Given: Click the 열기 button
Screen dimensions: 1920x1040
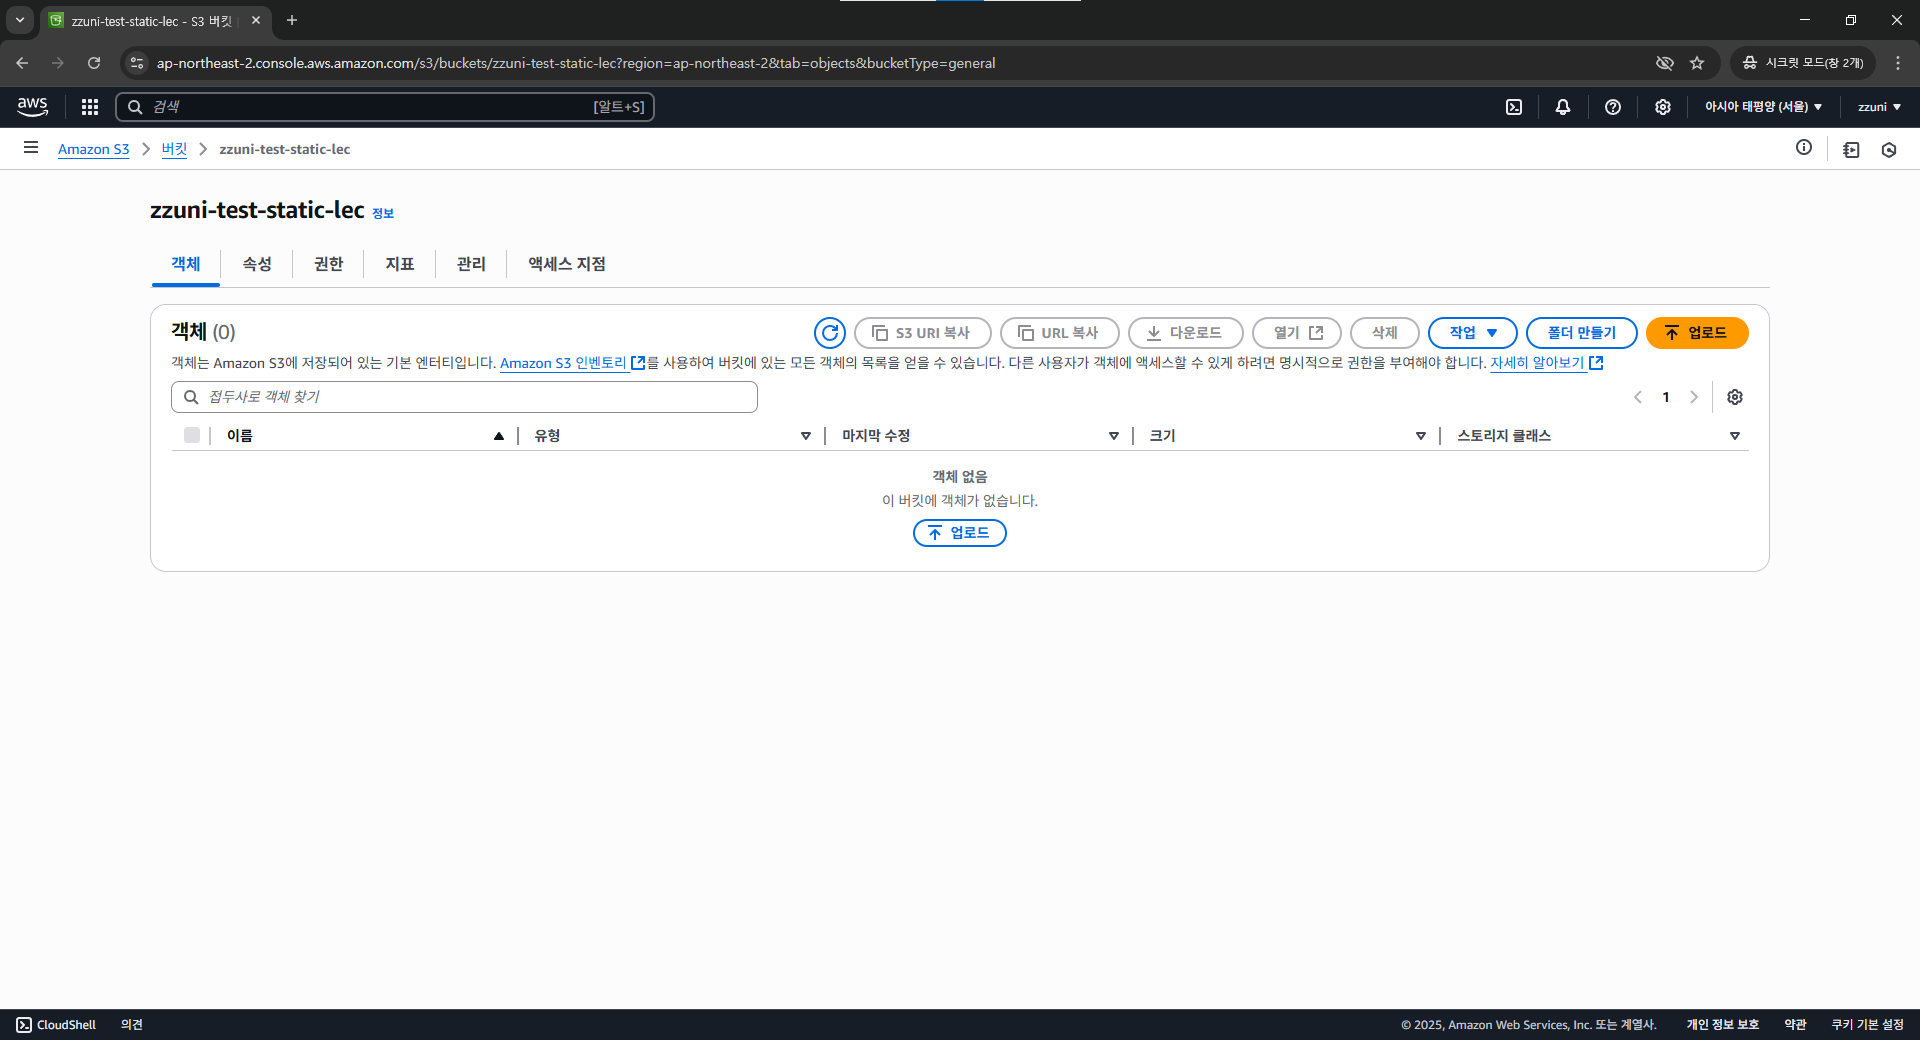Looking at the screenshot, I should tap(1297, 333).
